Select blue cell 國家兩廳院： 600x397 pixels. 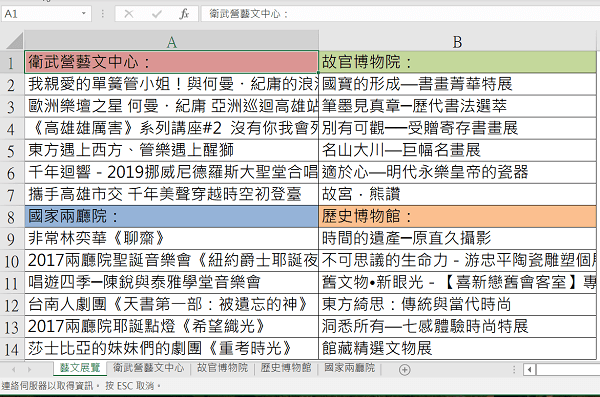click(171, 217)
